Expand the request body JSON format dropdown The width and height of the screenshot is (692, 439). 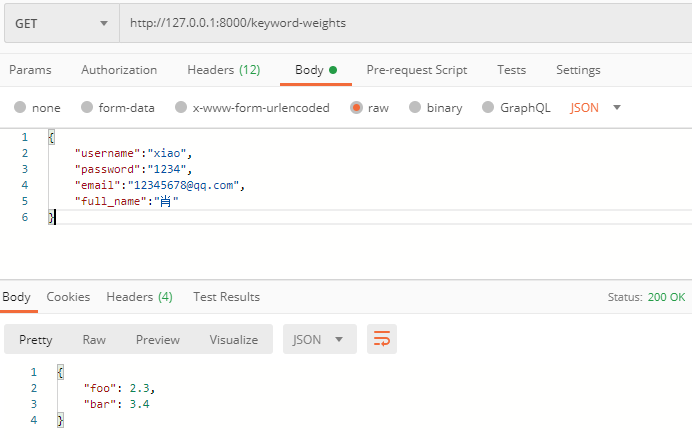click(596, 108)
